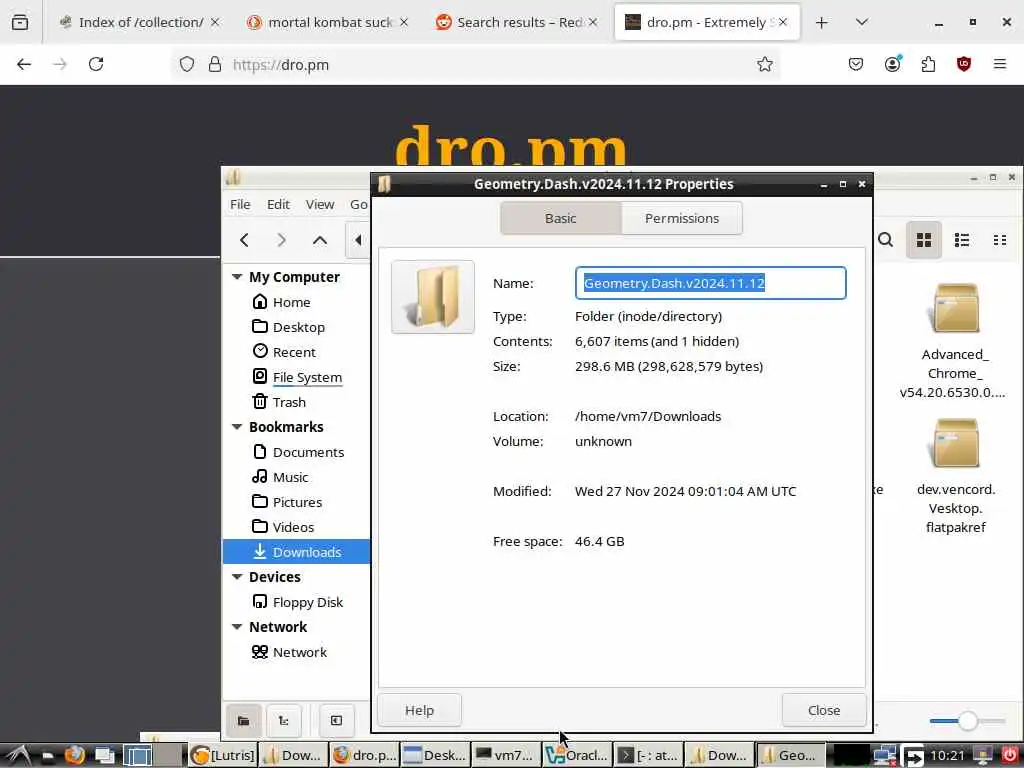Viewport: 1024px width, 768px height.
Task: Switch to compact view in file manager
Action: 999,240
